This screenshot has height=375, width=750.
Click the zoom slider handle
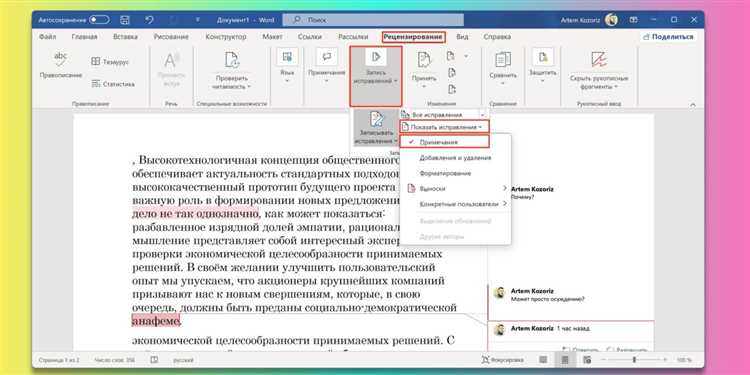tap(635, 360)
